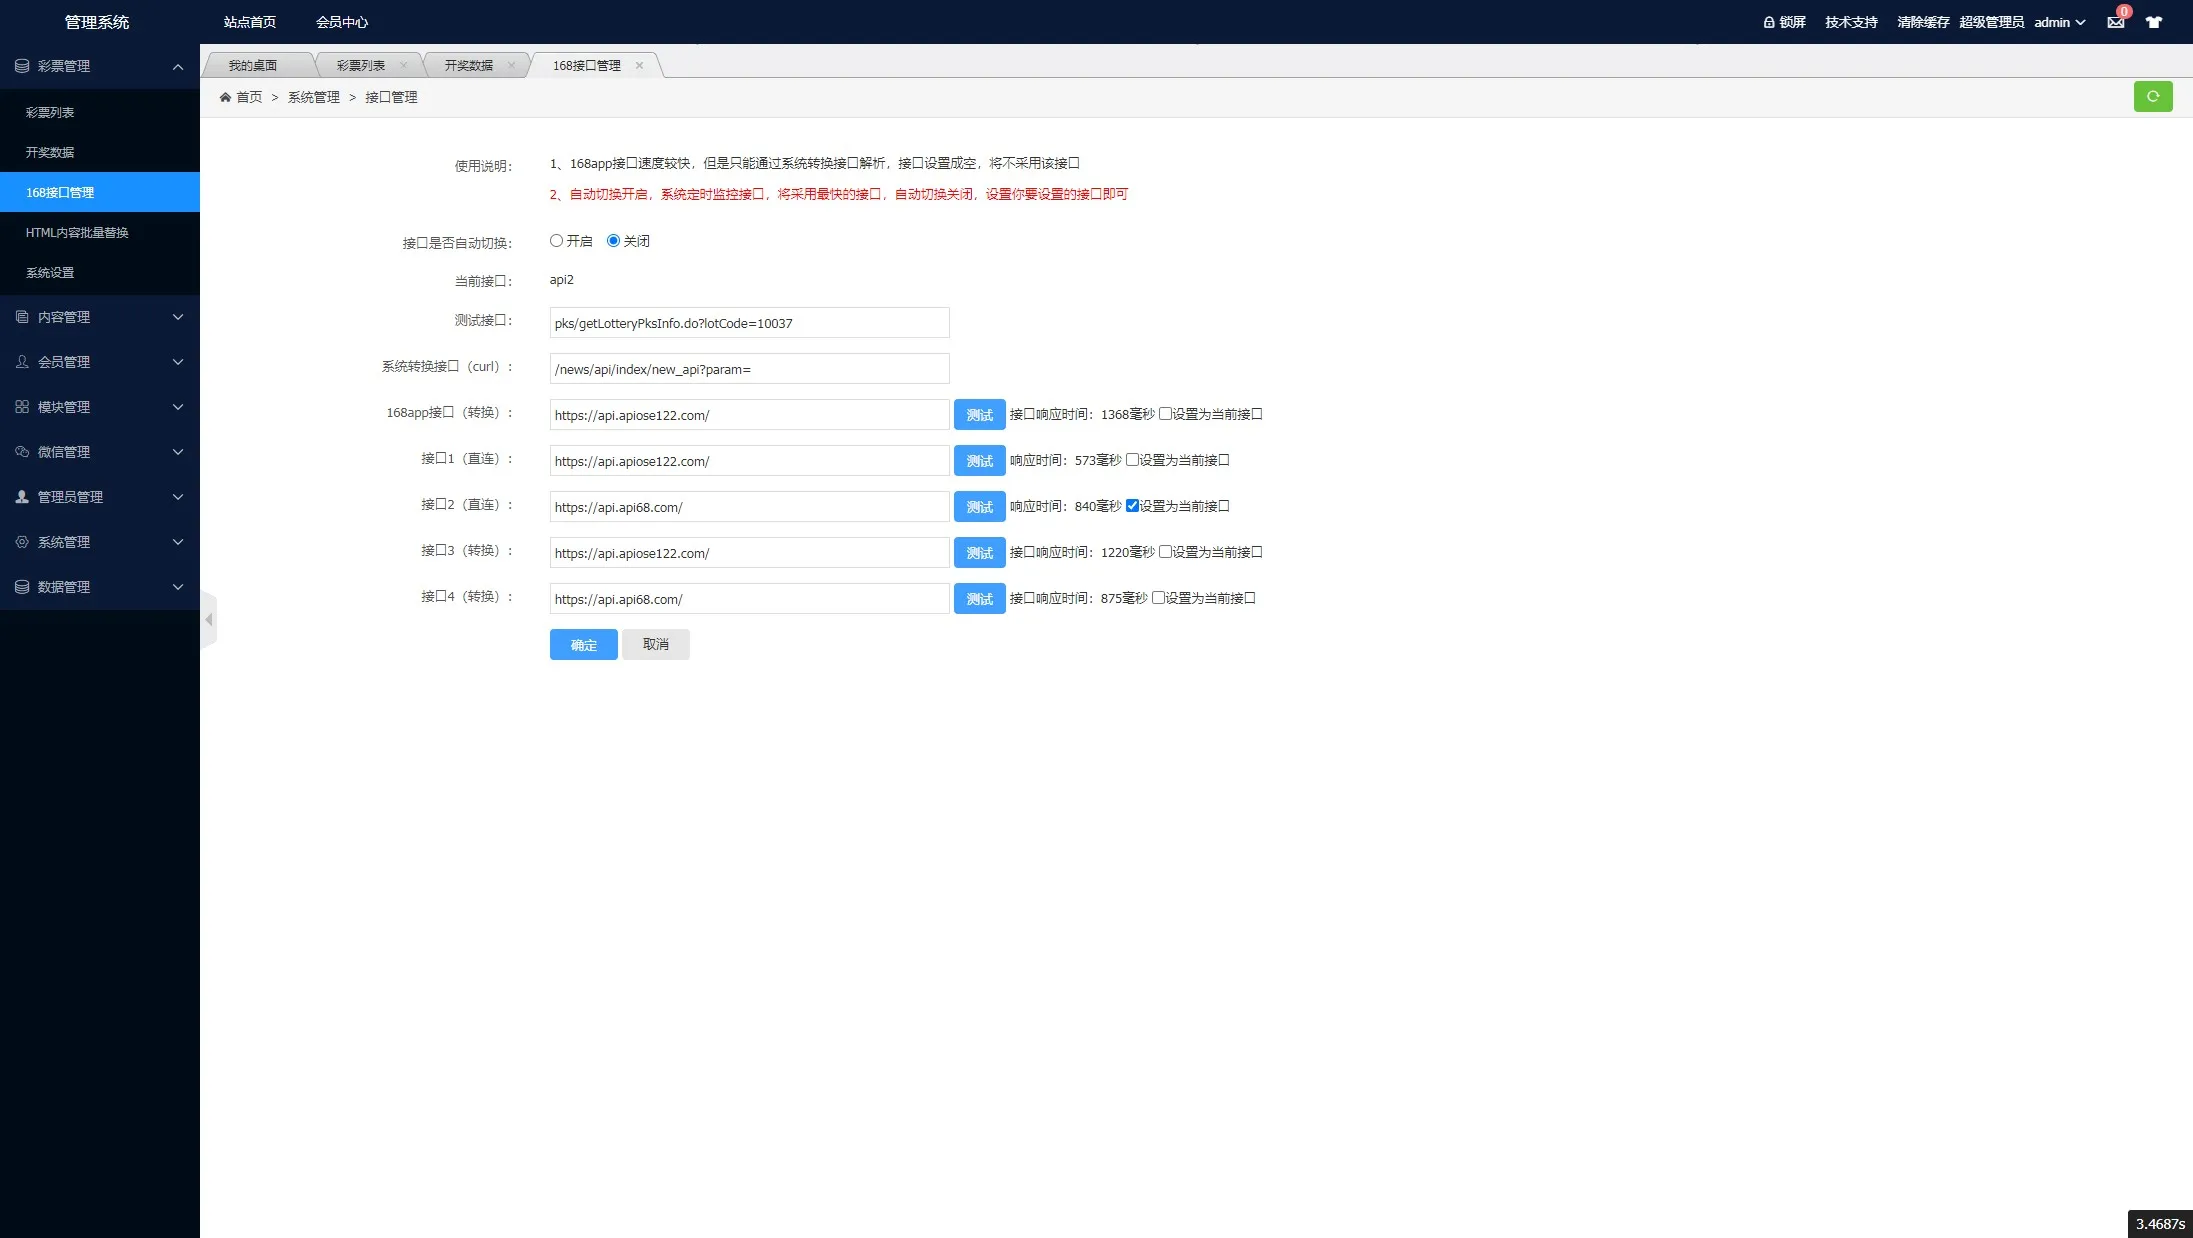Open the mail notification envelope icon
This screenshot has height=1238, width=2193.
click(2115, 22)
